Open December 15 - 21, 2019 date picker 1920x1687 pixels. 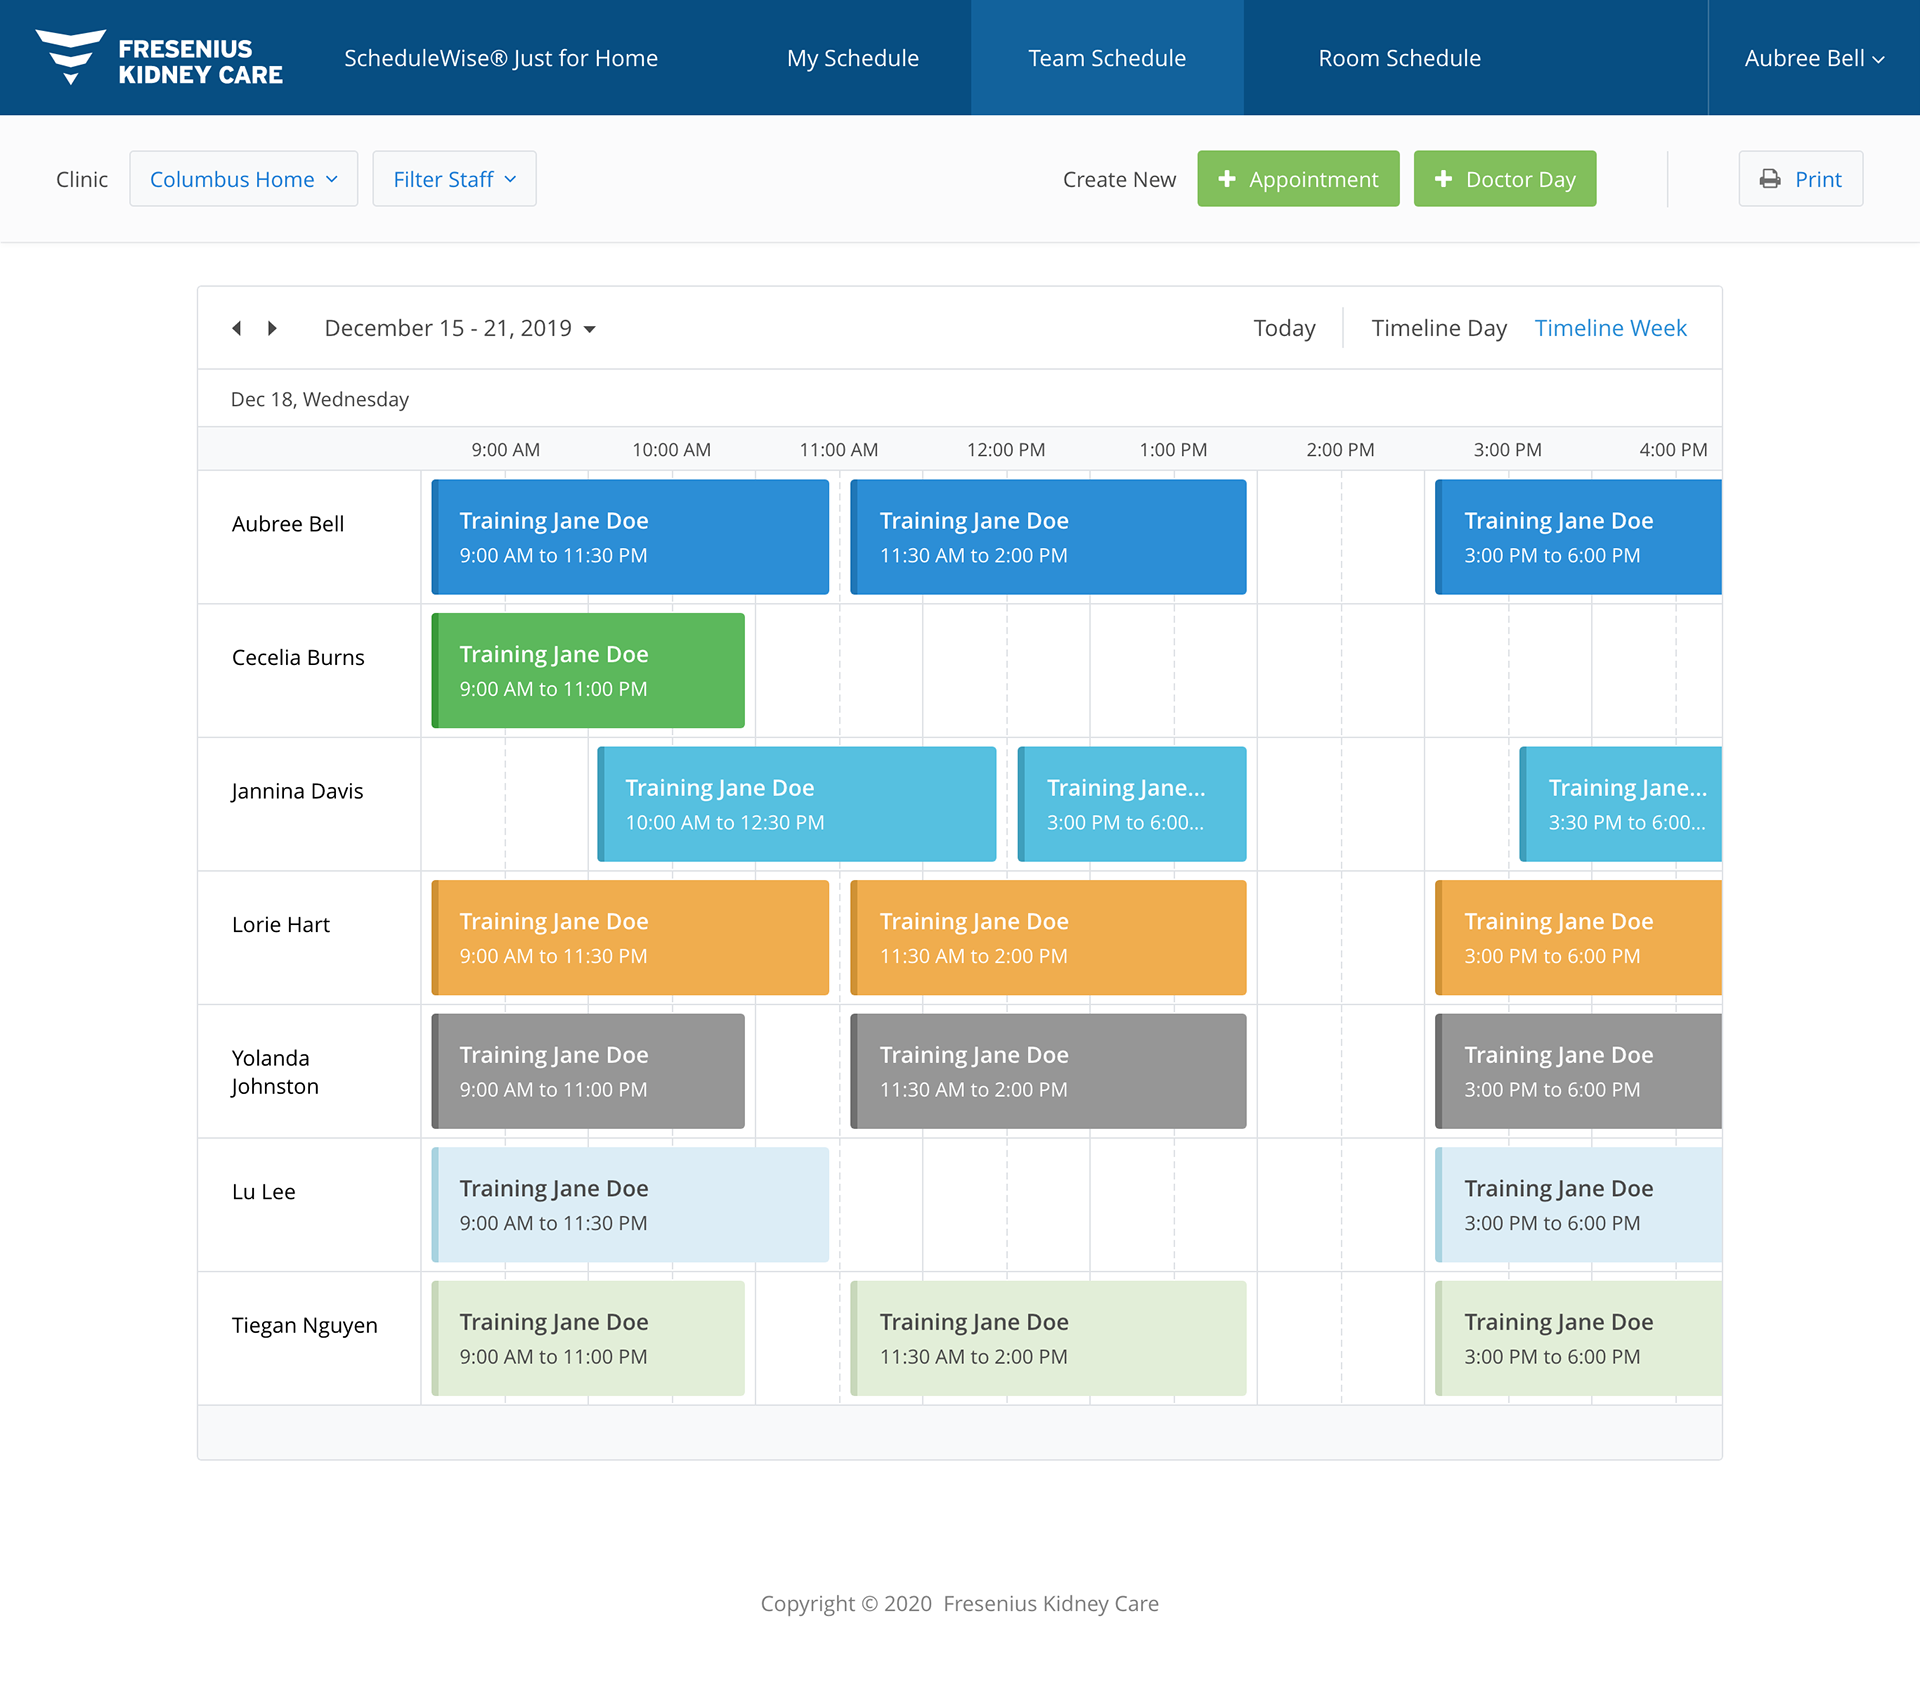(448, 328)
